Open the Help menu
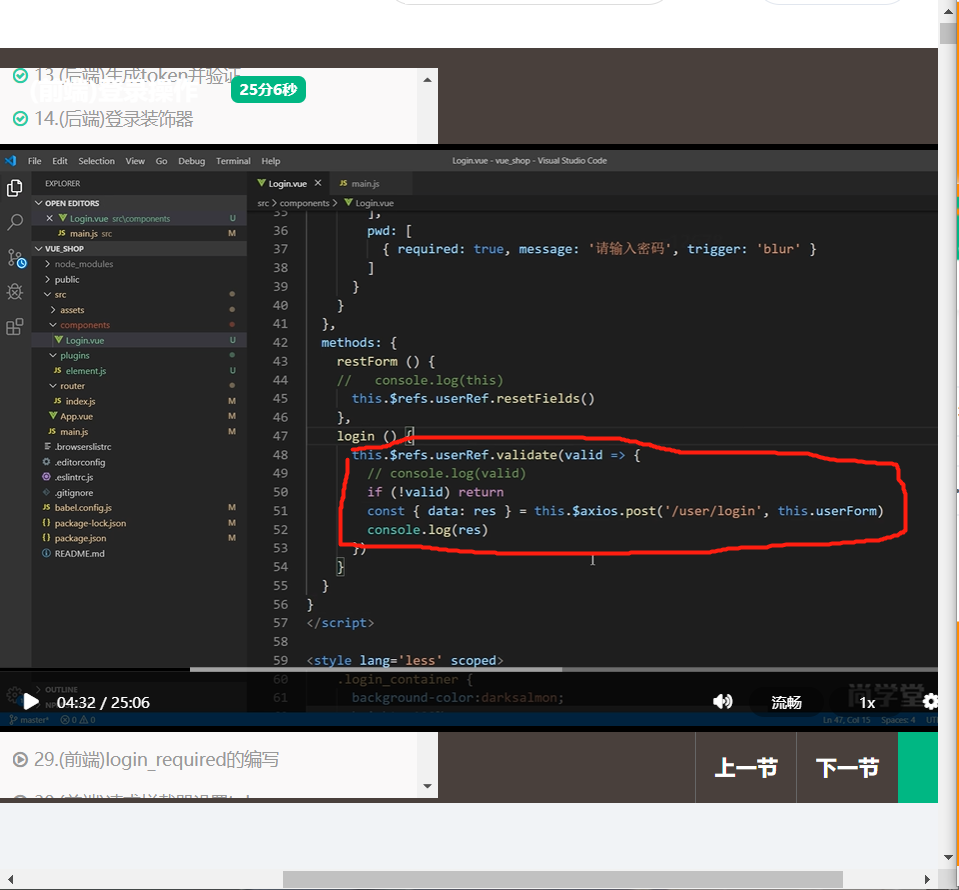The image size is (959, 890). click(270, 161)
